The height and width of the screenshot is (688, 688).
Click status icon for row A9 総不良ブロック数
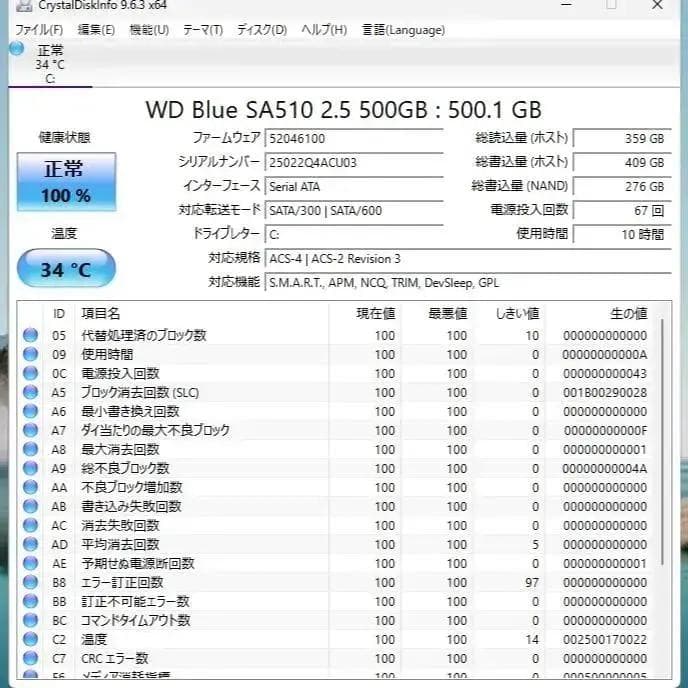30,468
